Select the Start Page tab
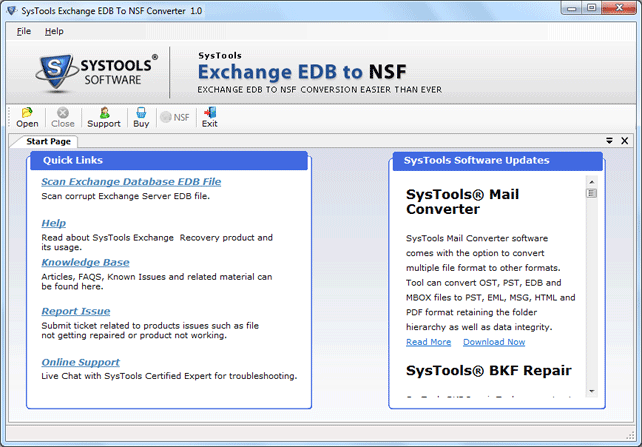The height and width of the screenshot is (447, 642). 48,142
